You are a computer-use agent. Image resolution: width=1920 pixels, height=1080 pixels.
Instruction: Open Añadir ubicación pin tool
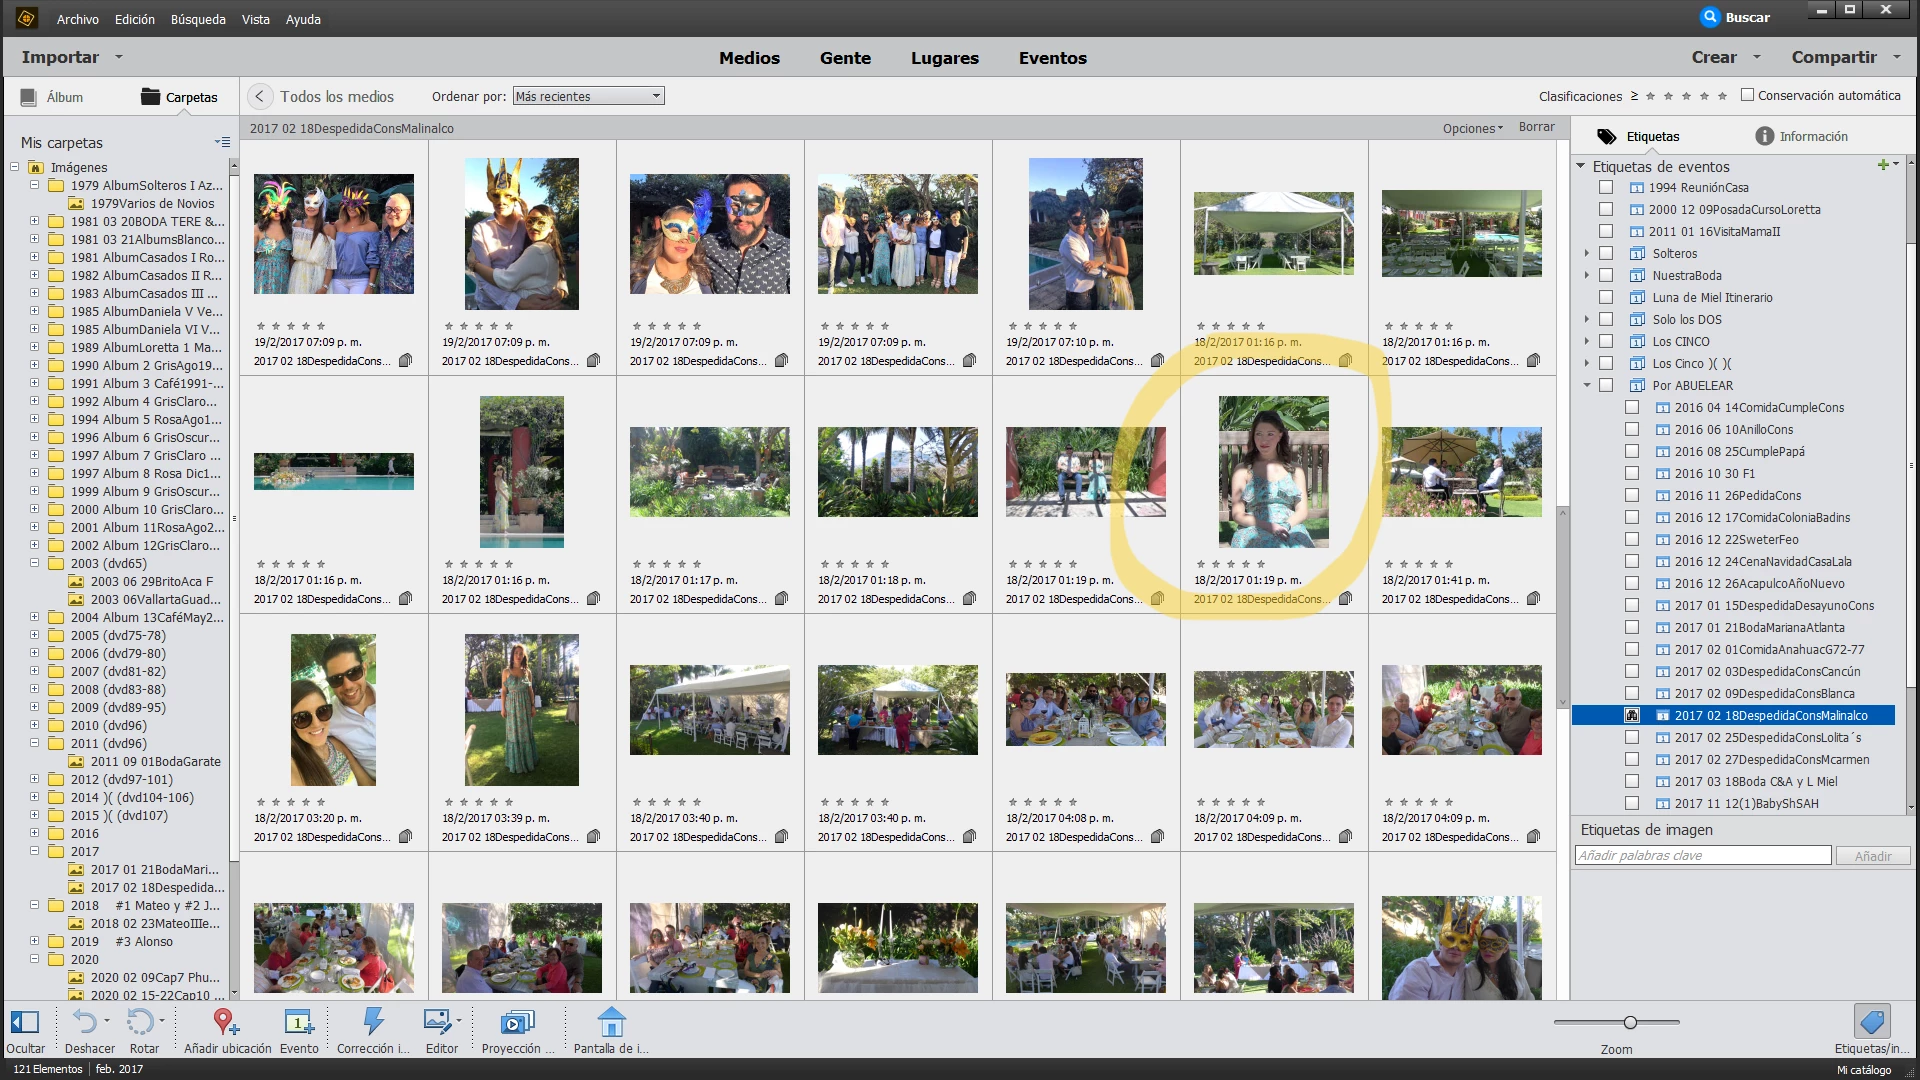click(x=226, y=1022)
